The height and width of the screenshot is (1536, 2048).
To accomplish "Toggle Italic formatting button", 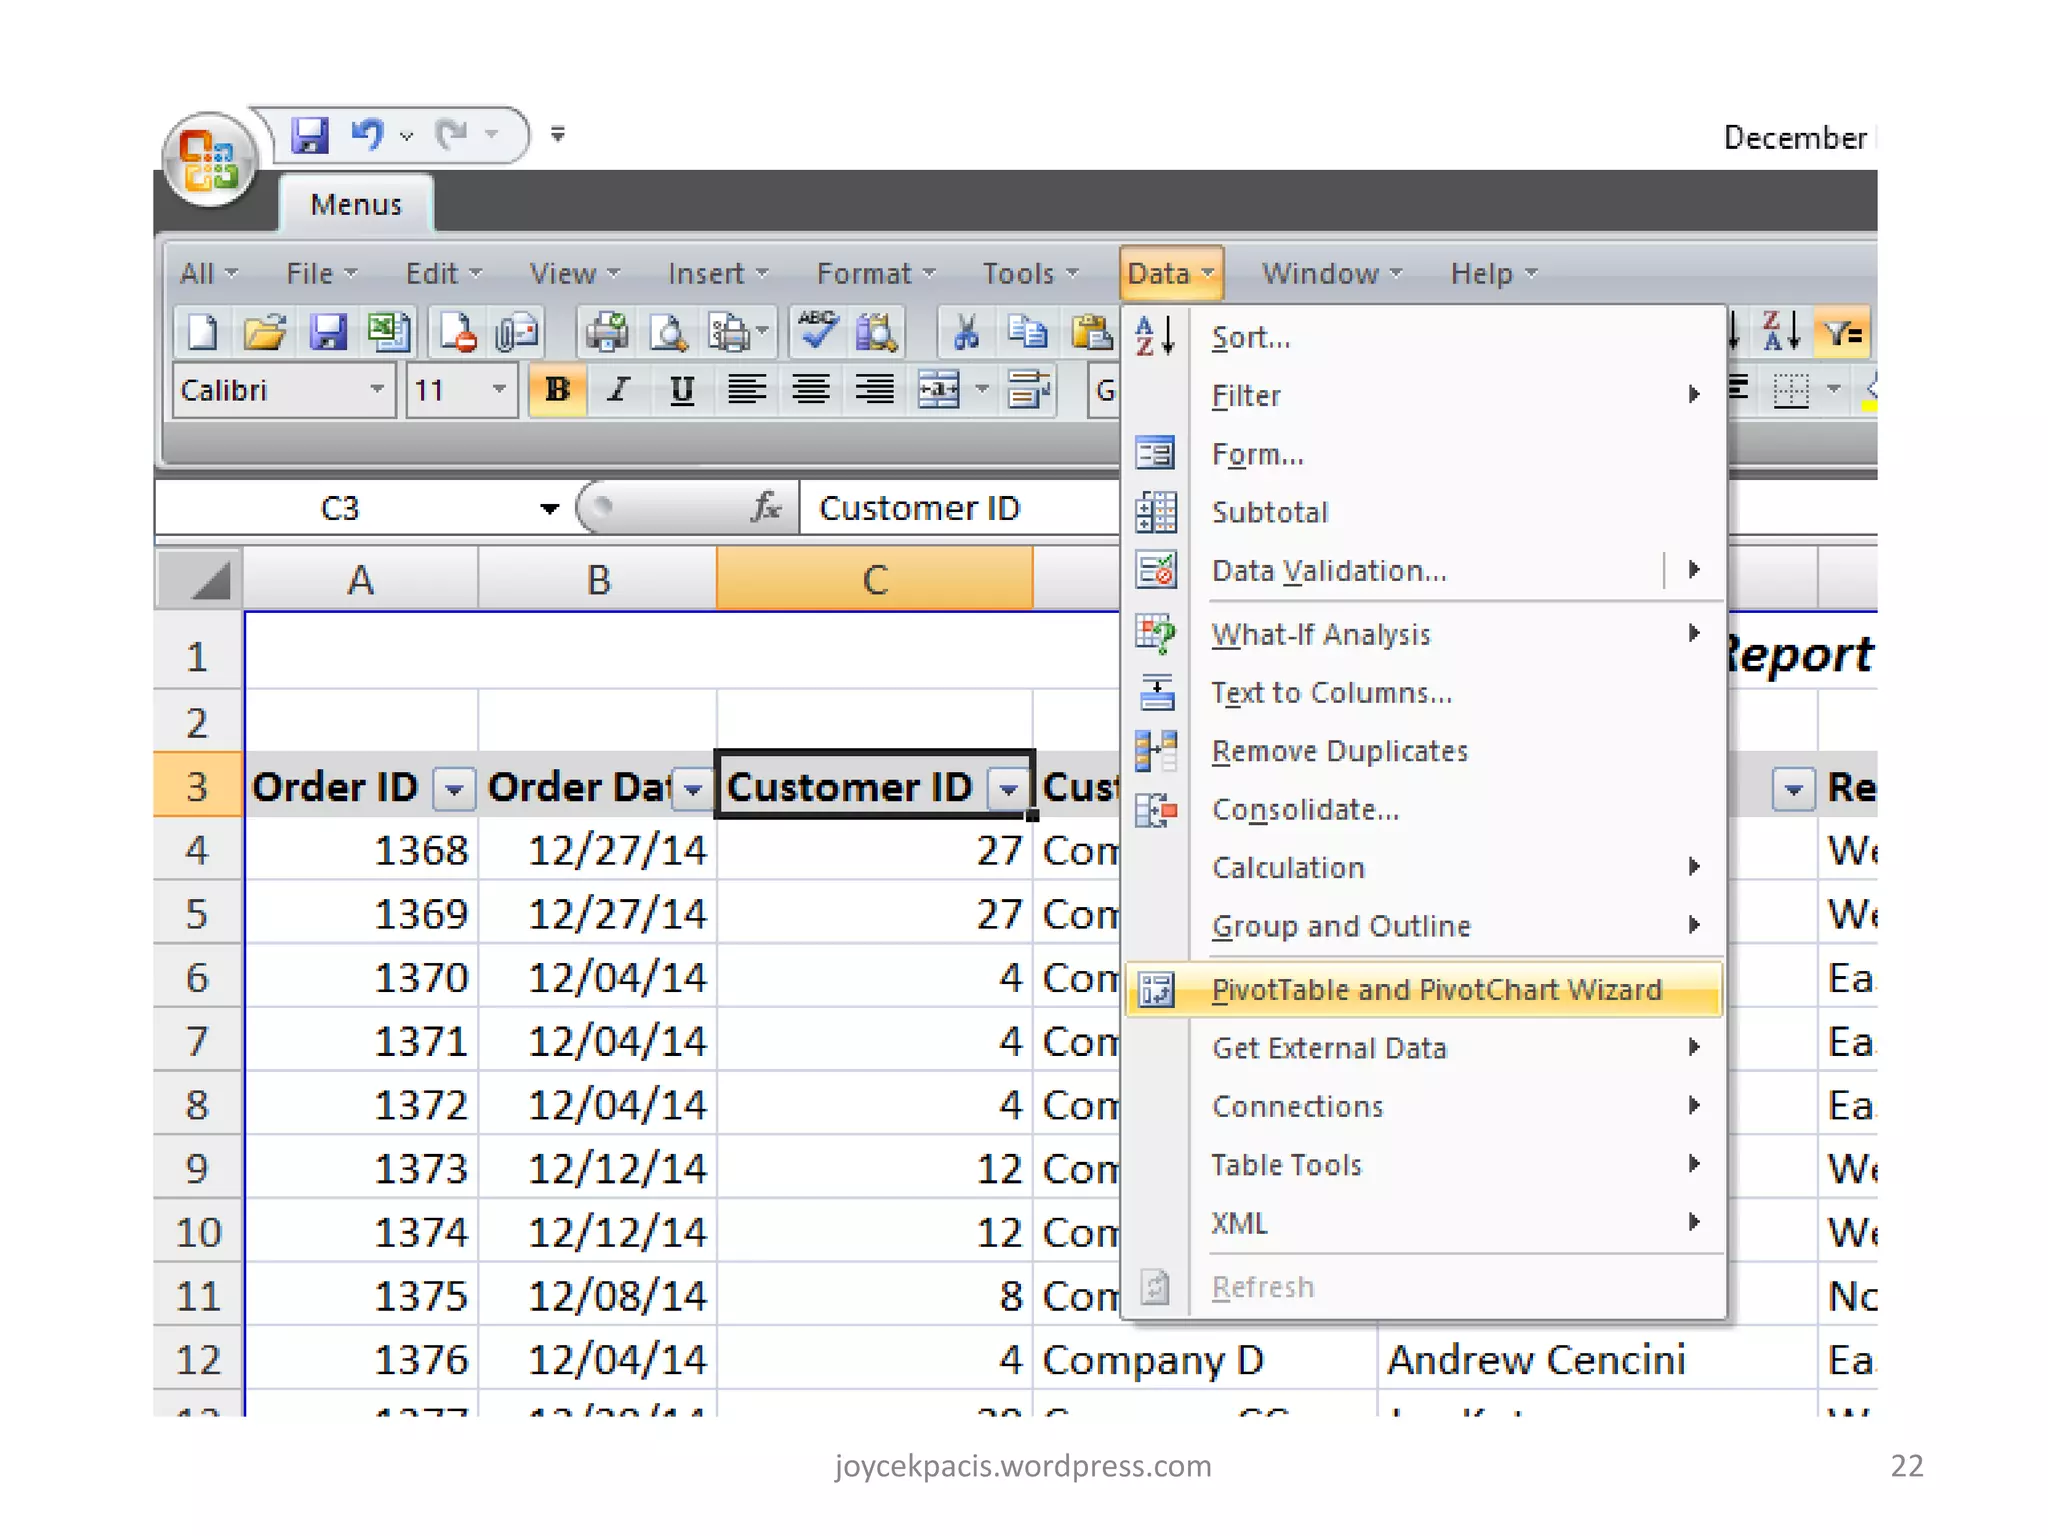I will pyautogui.click(x=619, y=390).
